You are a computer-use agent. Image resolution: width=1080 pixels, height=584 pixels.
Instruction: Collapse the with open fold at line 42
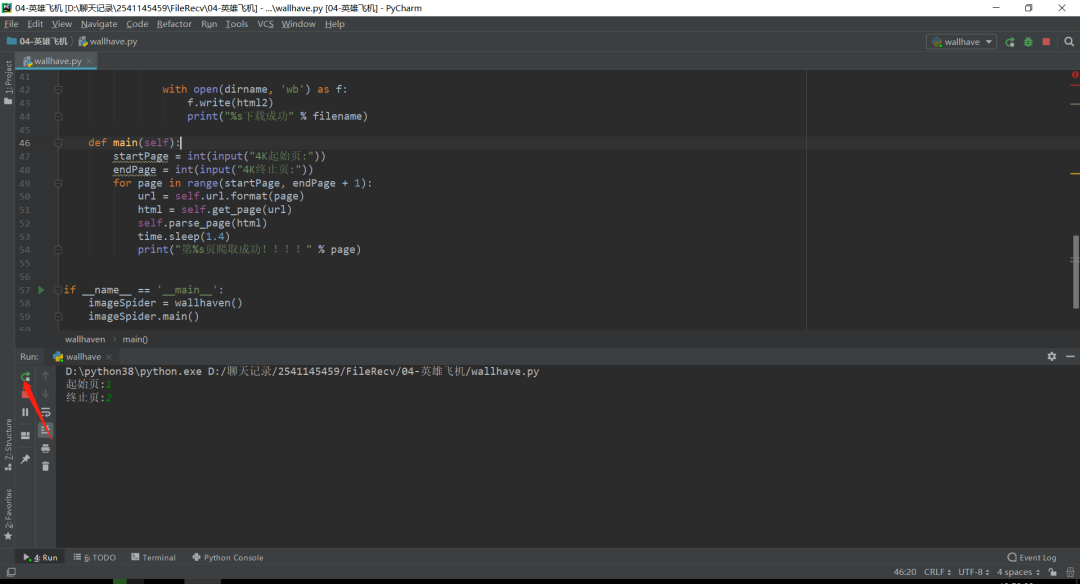[59, 90]
